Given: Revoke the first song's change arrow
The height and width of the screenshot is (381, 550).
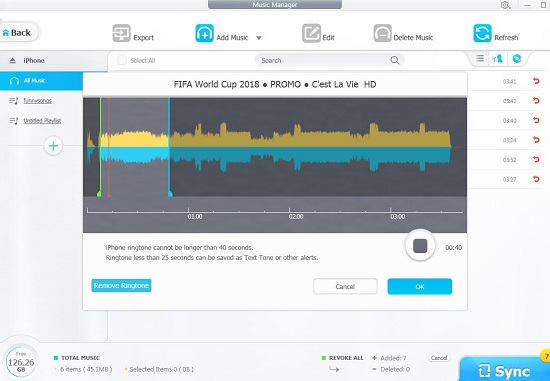Looking at the screenshot, I should click(536, 81).
